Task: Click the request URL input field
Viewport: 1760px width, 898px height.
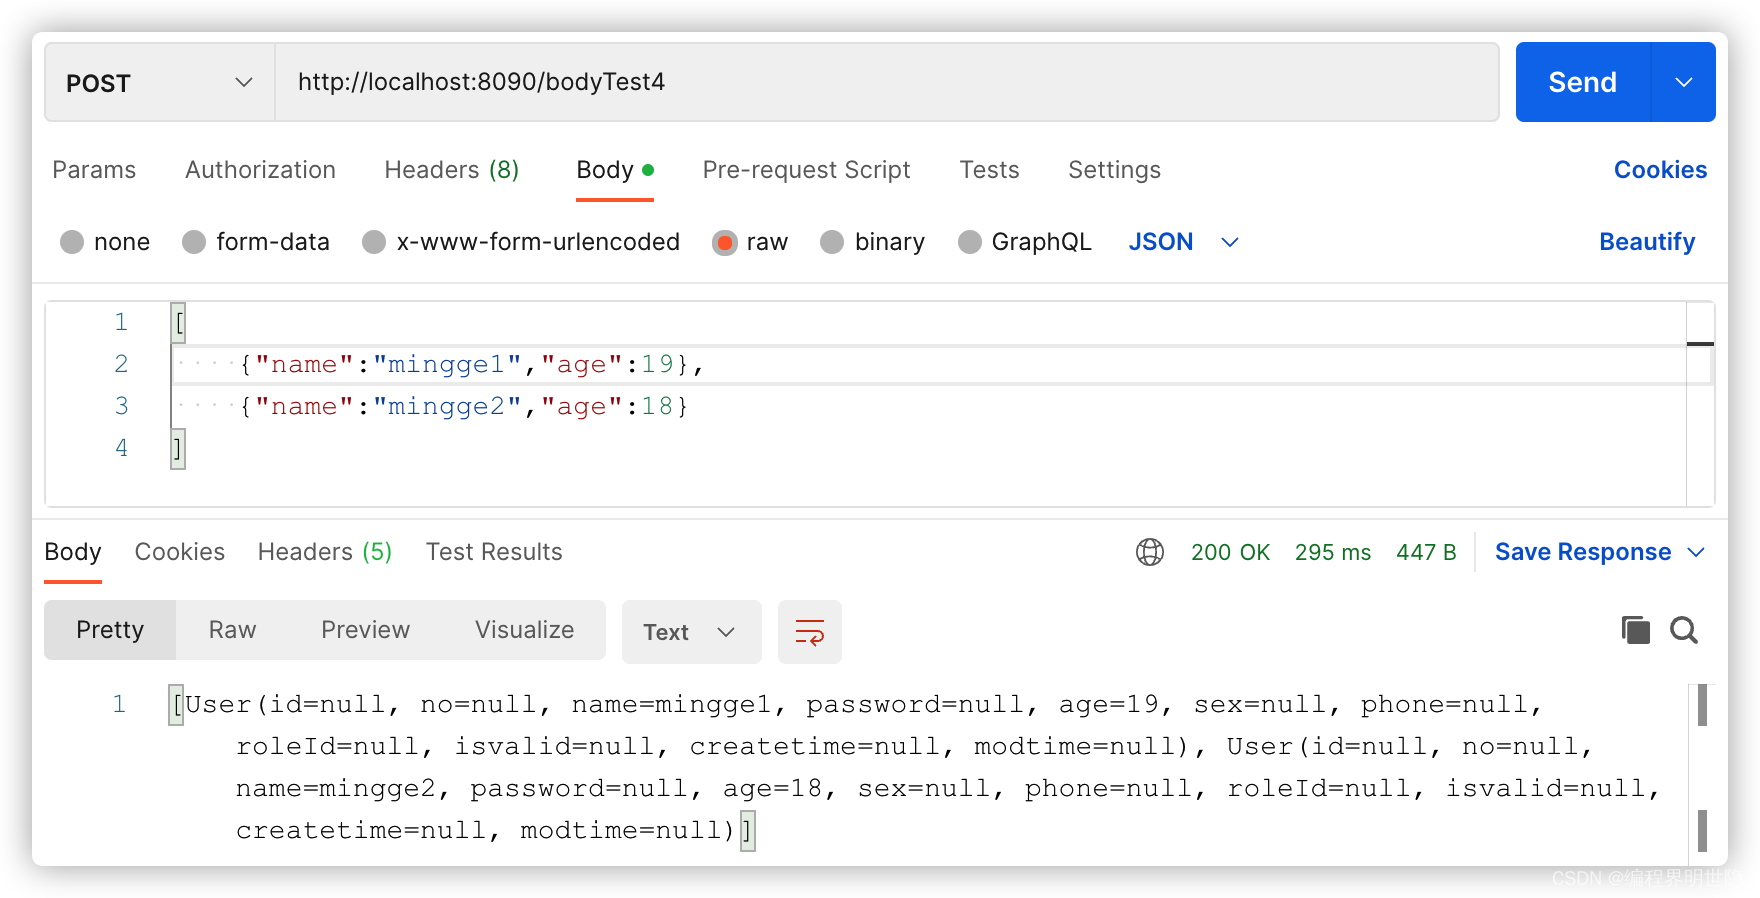Action: [x=886, y=82]
